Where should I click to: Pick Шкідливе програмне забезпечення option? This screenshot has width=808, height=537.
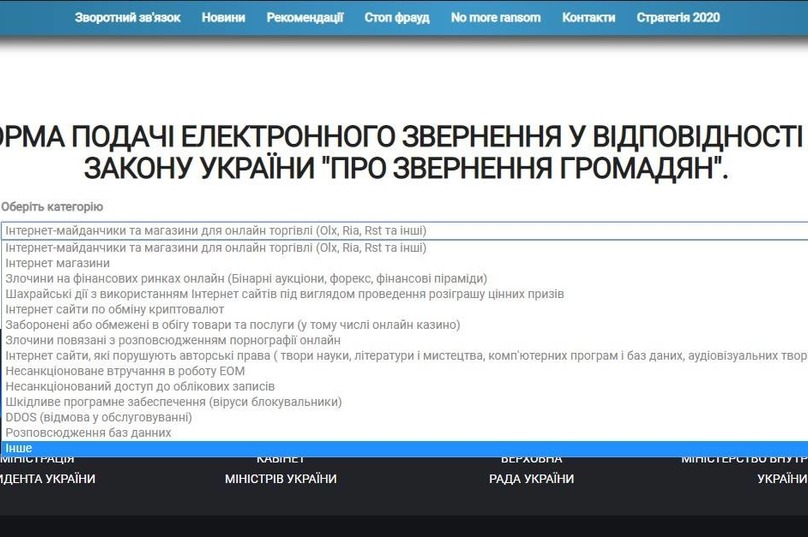tap(173, 402)
